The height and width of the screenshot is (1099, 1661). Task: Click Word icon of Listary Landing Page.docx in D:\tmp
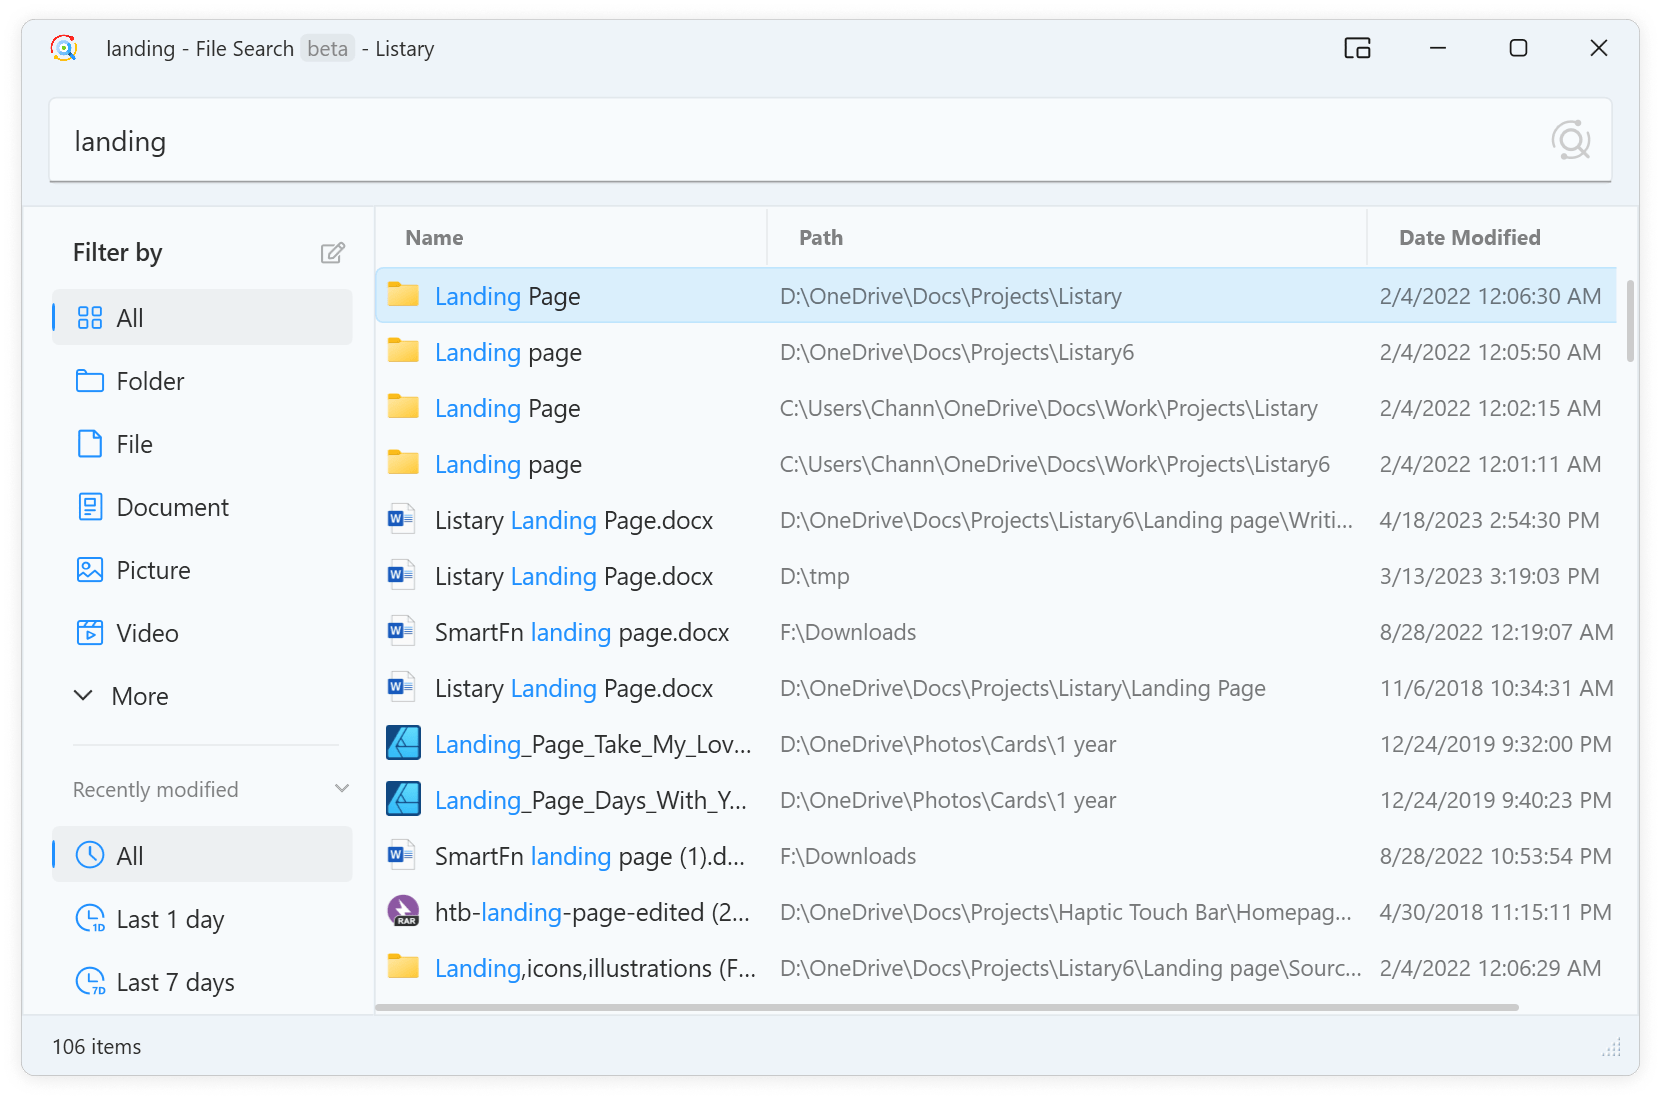click(402, 575)
